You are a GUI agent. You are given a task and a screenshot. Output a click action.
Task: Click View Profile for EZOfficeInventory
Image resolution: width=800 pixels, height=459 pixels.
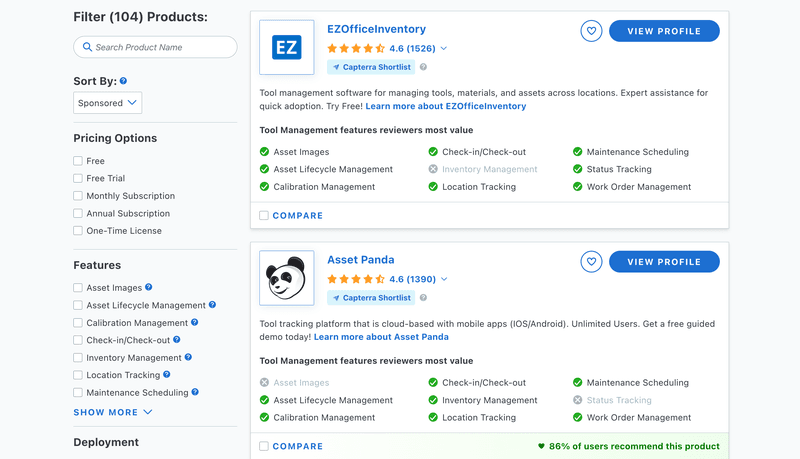(x=664, y=31)
